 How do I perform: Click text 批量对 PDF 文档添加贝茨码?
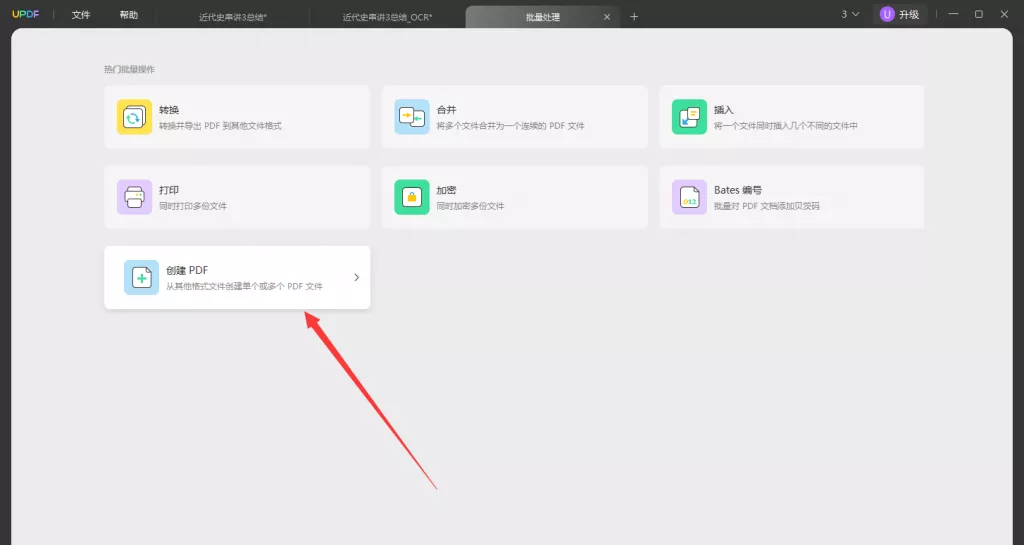pos(767,206)
